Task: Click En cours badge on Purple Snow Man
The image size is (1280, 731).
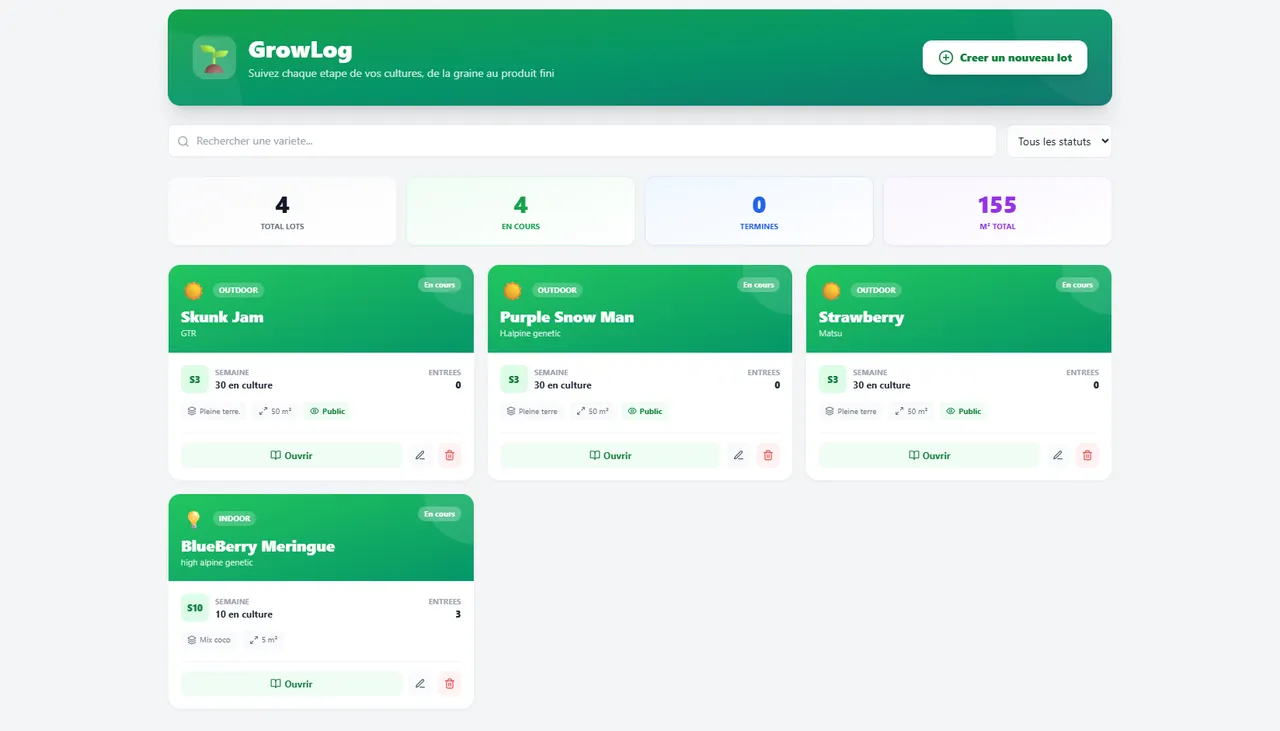Action: [758, 285]
